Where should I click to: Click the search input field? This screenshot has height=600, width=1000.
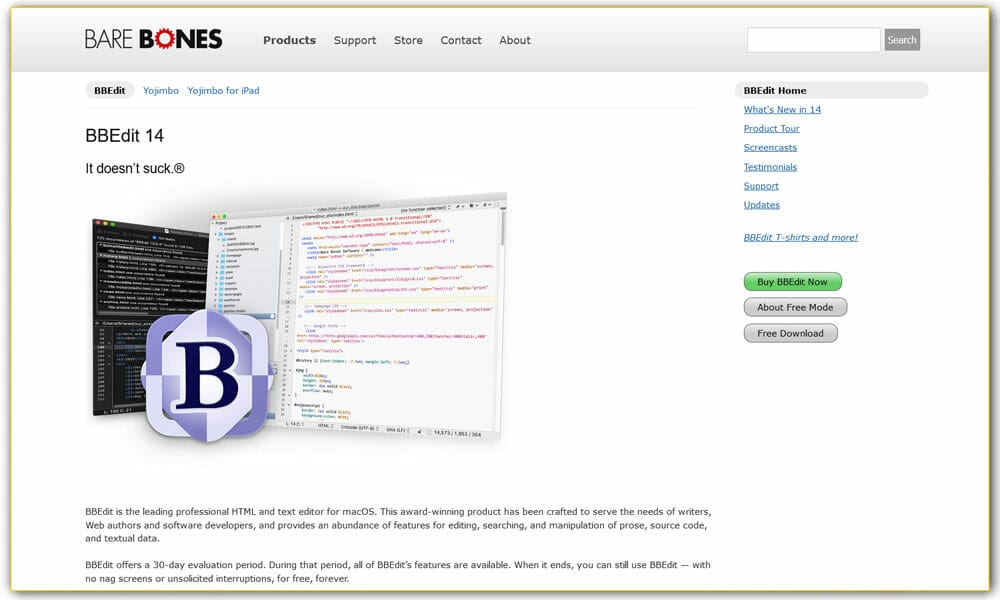click(x=813, y=39)
